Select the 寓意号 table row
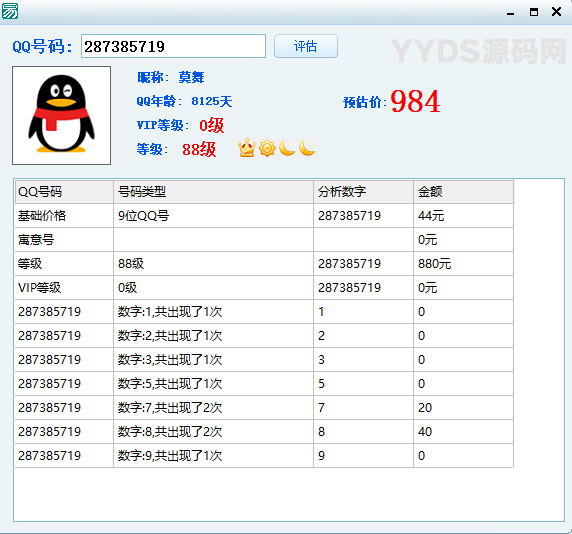572x534 pixels. [x=264, y=240]
